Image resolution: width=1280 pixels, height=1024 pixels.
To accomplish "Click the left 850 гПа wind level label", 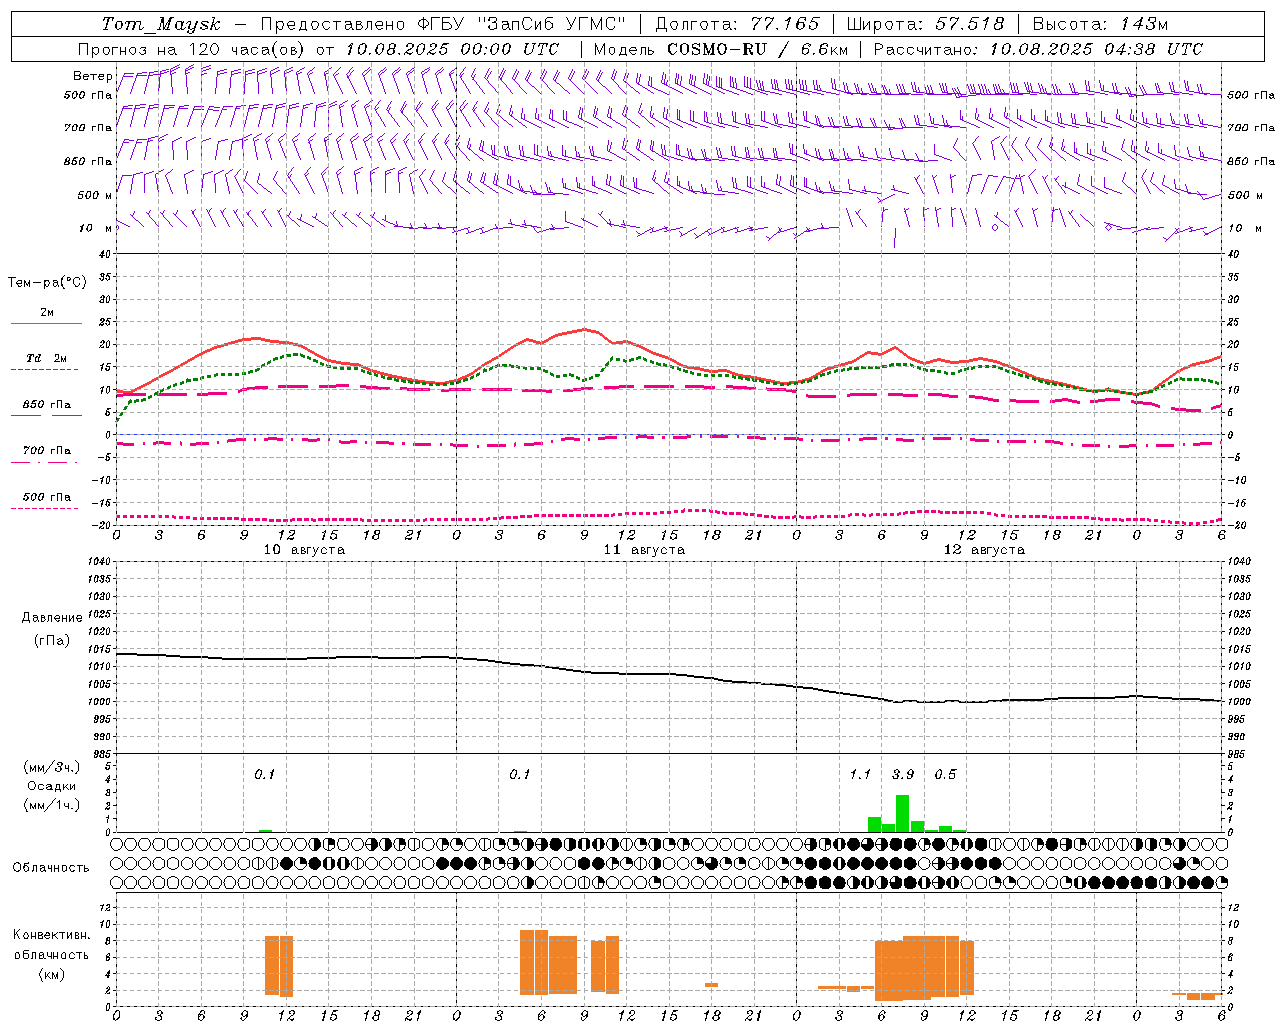I will pyautogui.click(x=88, y=161).
